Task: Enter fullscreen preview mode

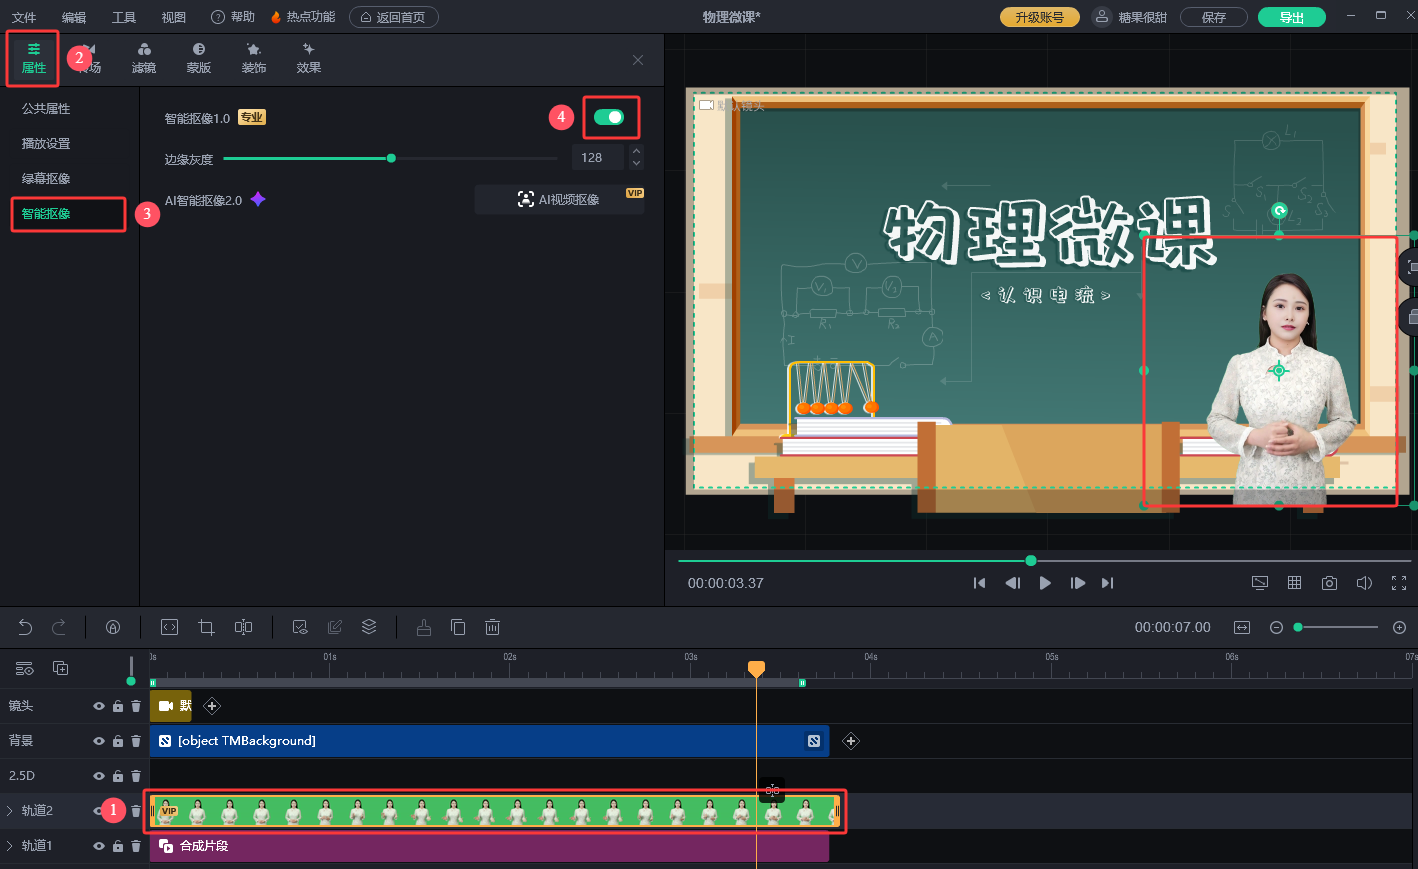Action: [1399, 583]
